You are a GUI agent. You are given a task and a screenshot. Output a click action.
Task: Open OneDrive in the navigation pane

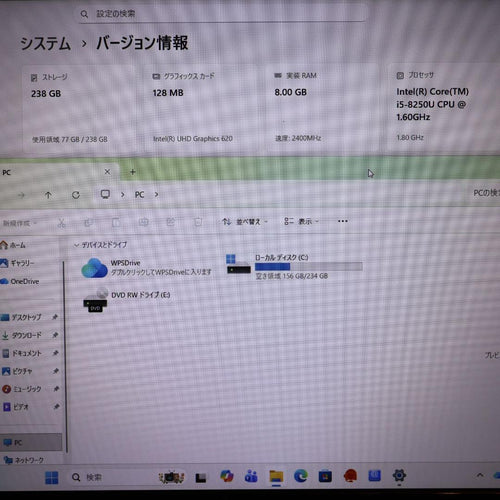[x=20, y=282]
